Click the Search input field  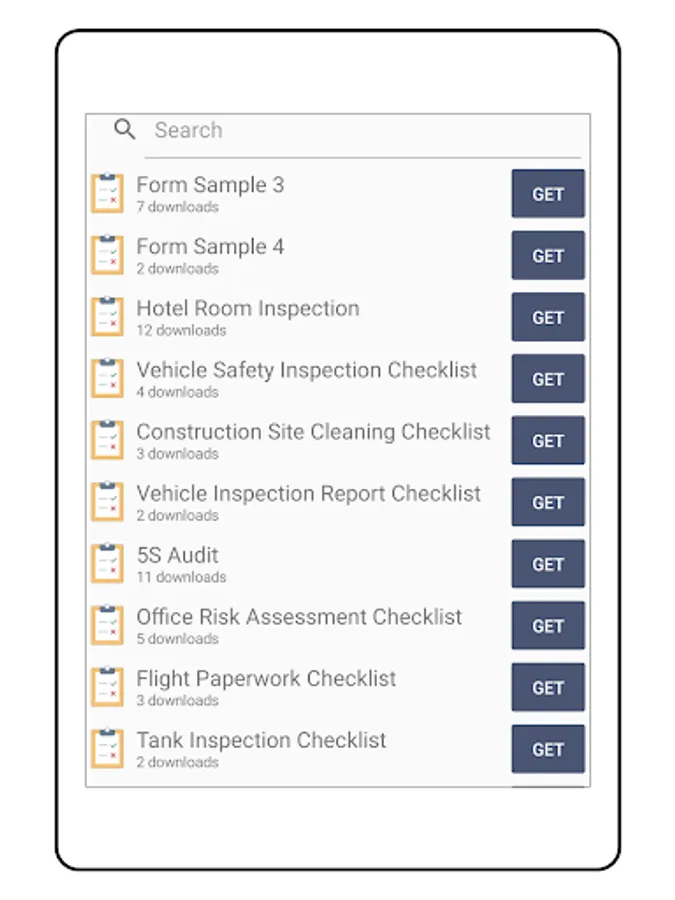(x=360, y=130)
